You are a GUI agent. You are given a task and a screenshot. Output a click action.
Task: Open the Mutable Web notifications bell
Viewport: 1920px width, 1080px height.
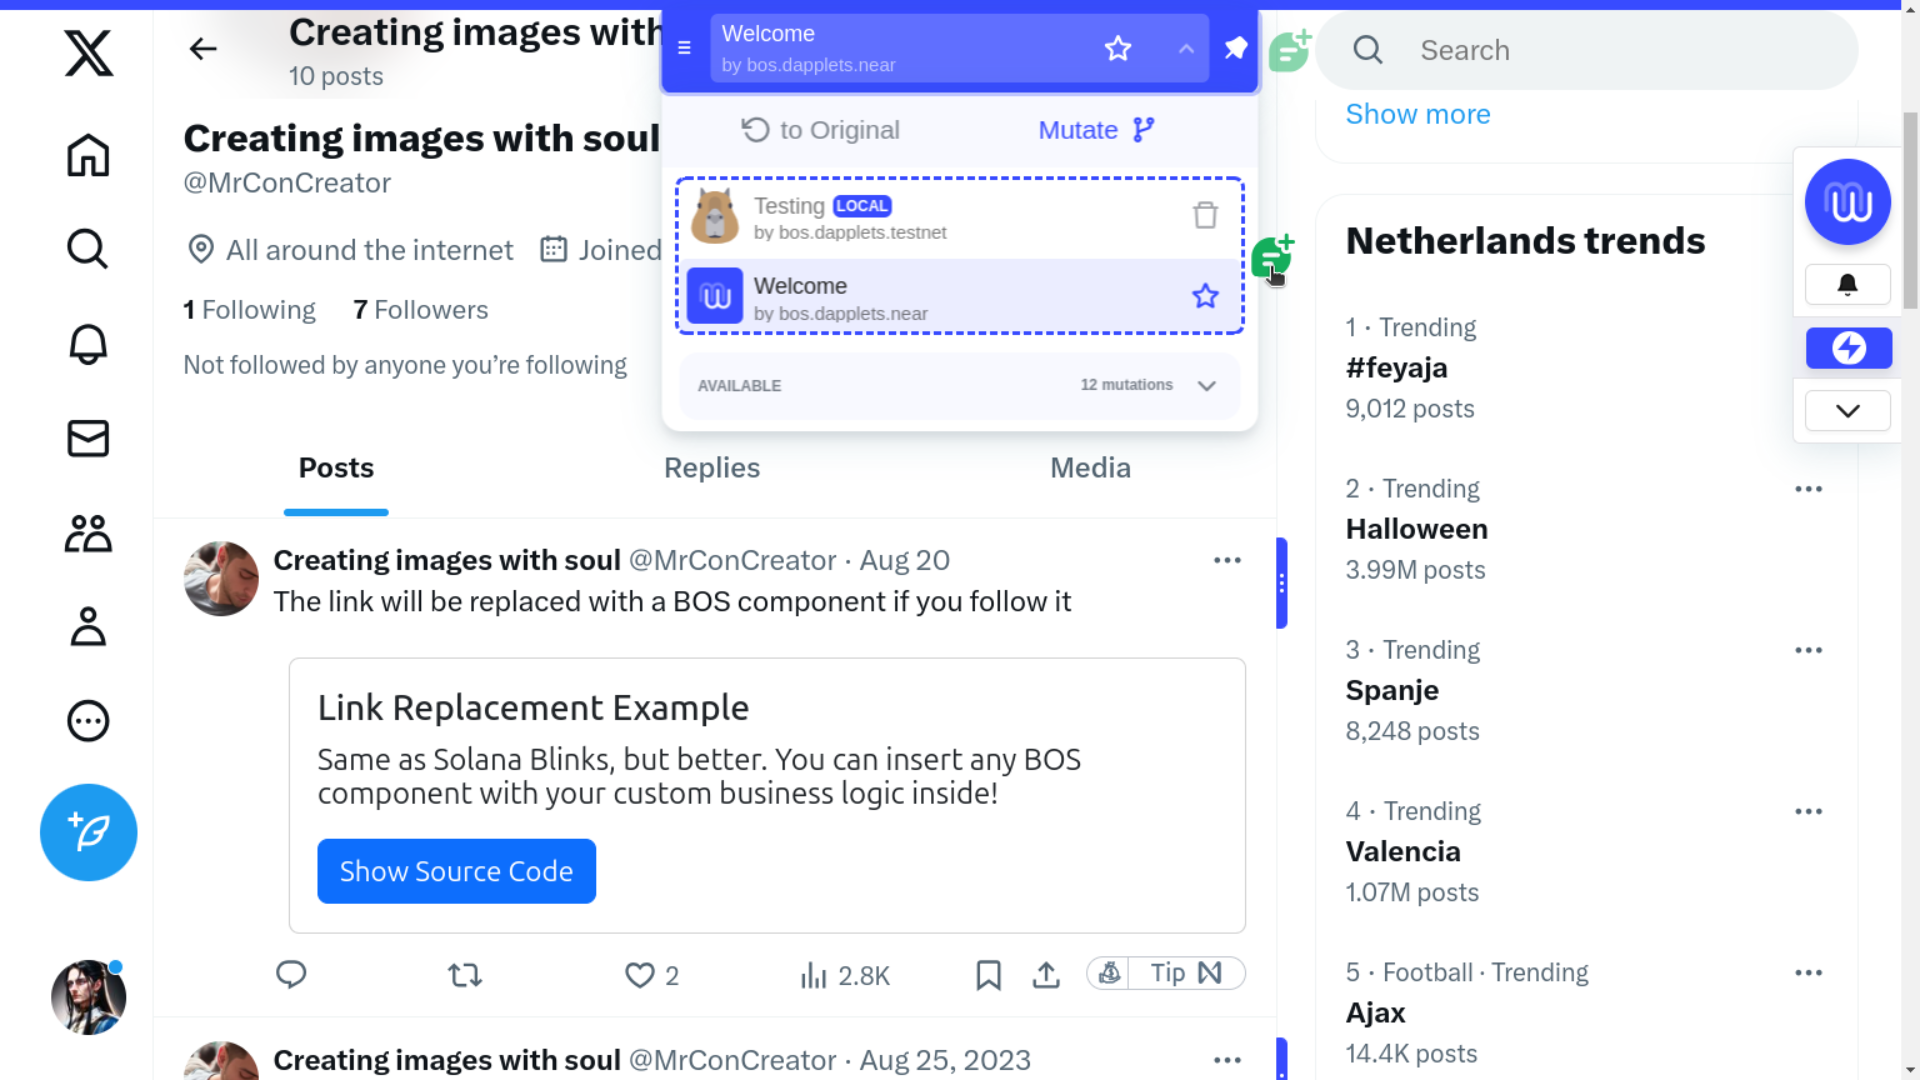(x=1847, y=284)
